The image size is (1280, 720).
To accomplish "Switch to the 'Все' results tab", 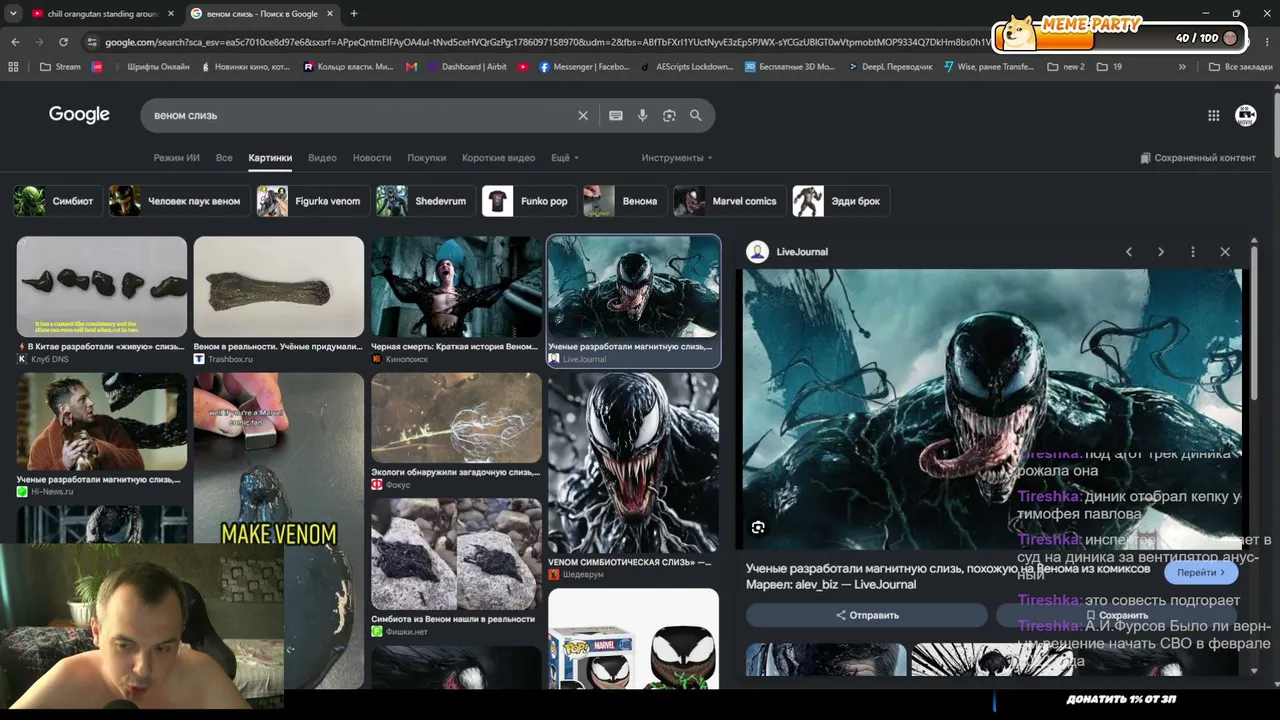I will (x=224, y=158).
